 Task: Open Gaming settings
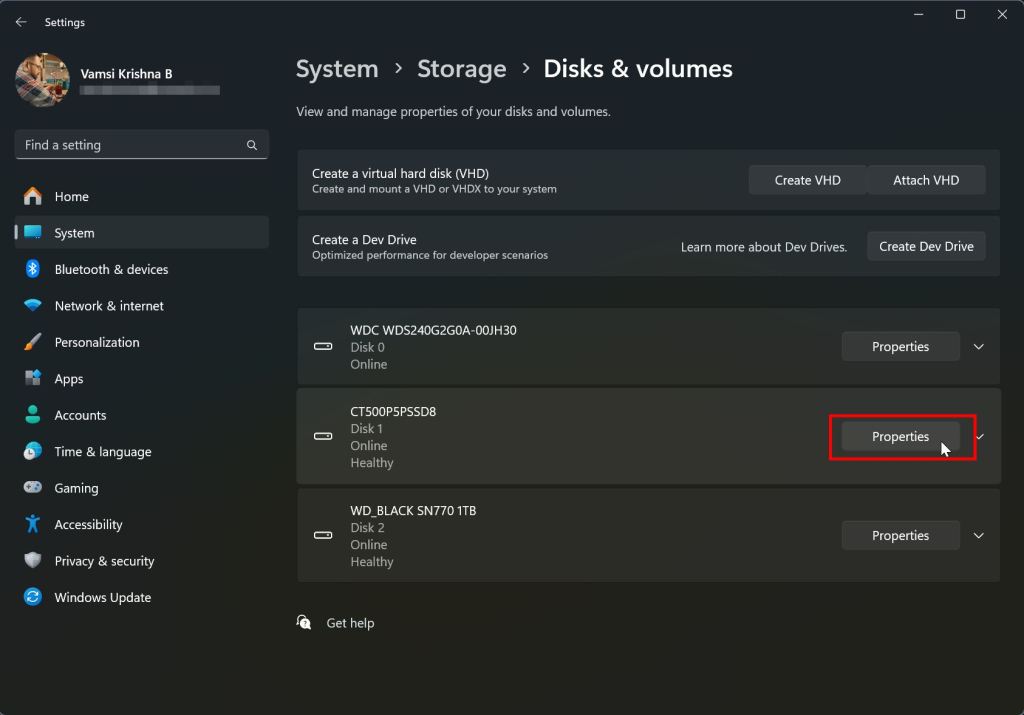[142, 488]
